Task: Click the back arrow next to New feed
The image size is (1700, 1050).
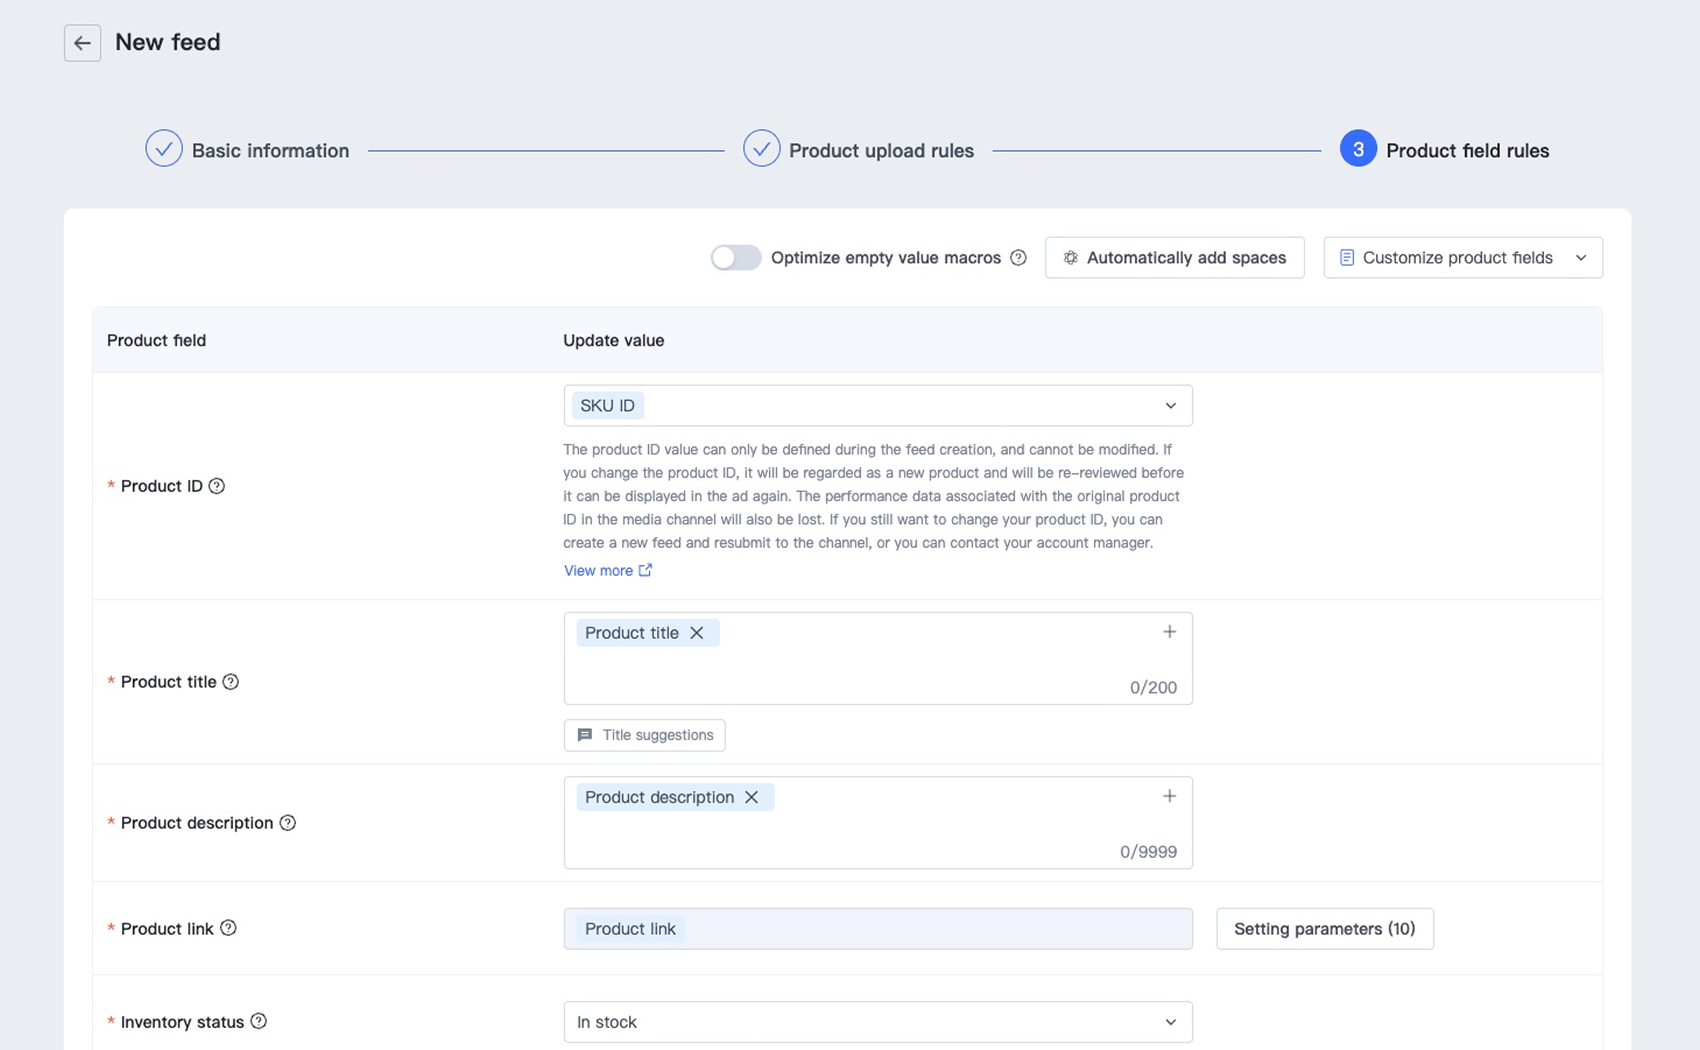Action: coord(82,43)
